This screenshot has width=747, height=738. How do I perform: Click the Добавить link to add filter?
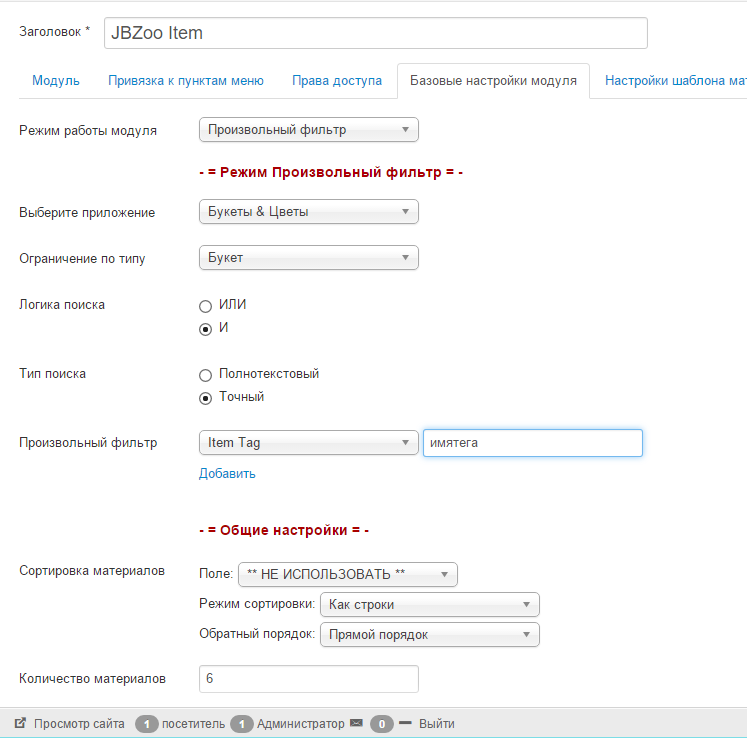(x=227, y=474)
